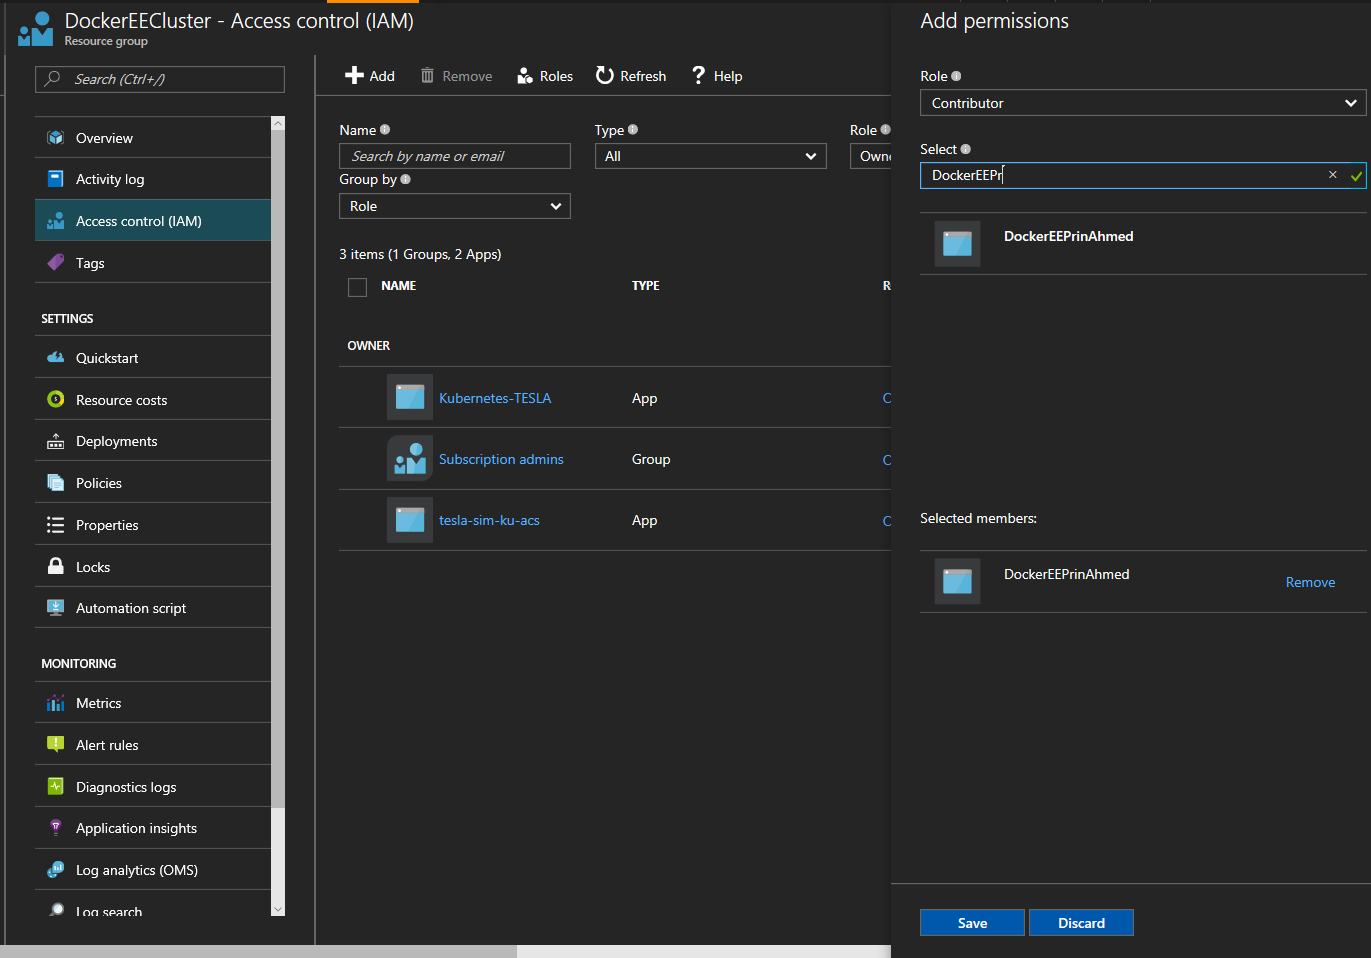Click the Select field containing DockerEEPr
Viewport: 1371px width, 958px height.
tap(1143, 175)
